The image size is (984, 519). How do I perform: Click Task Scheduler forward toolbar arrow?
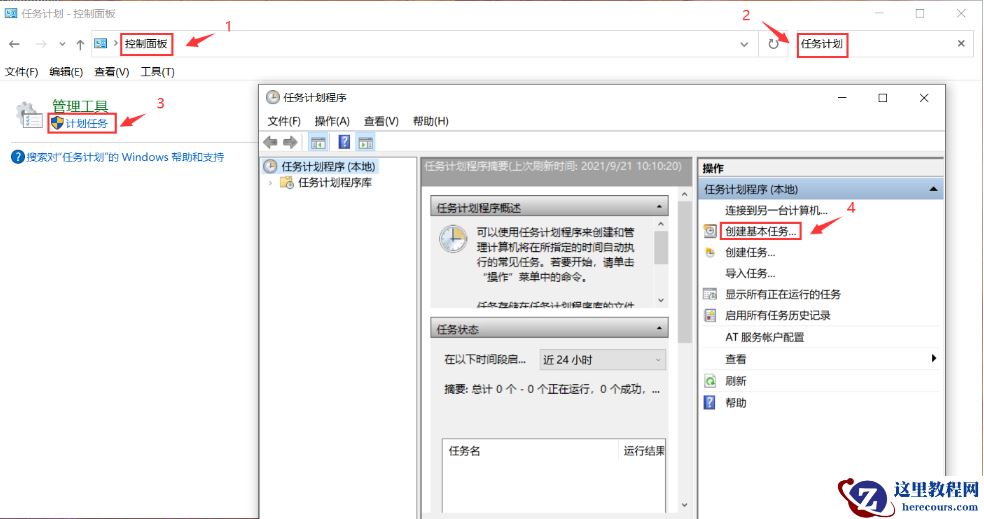[x=290, y=142]
